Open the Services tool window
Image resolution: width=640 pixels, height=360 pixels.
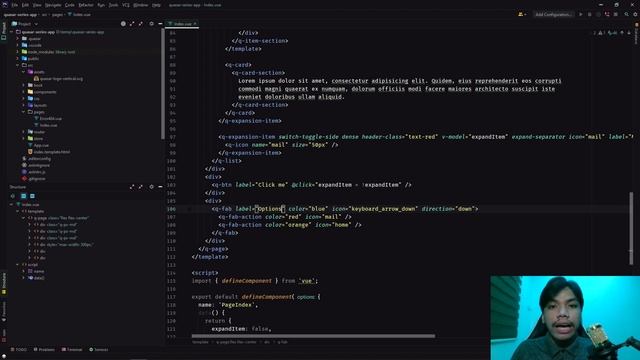99,349
